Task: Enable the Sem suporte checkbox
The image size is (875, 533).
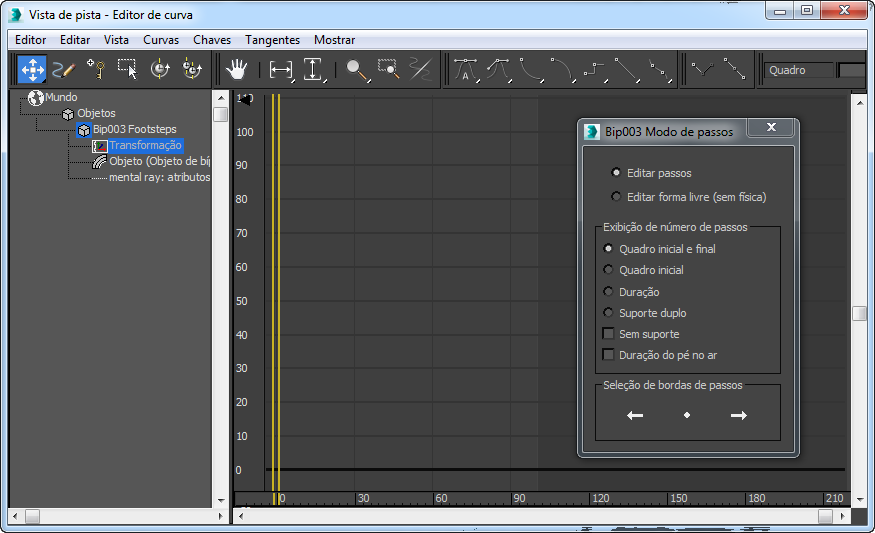Action: [608, 334]
